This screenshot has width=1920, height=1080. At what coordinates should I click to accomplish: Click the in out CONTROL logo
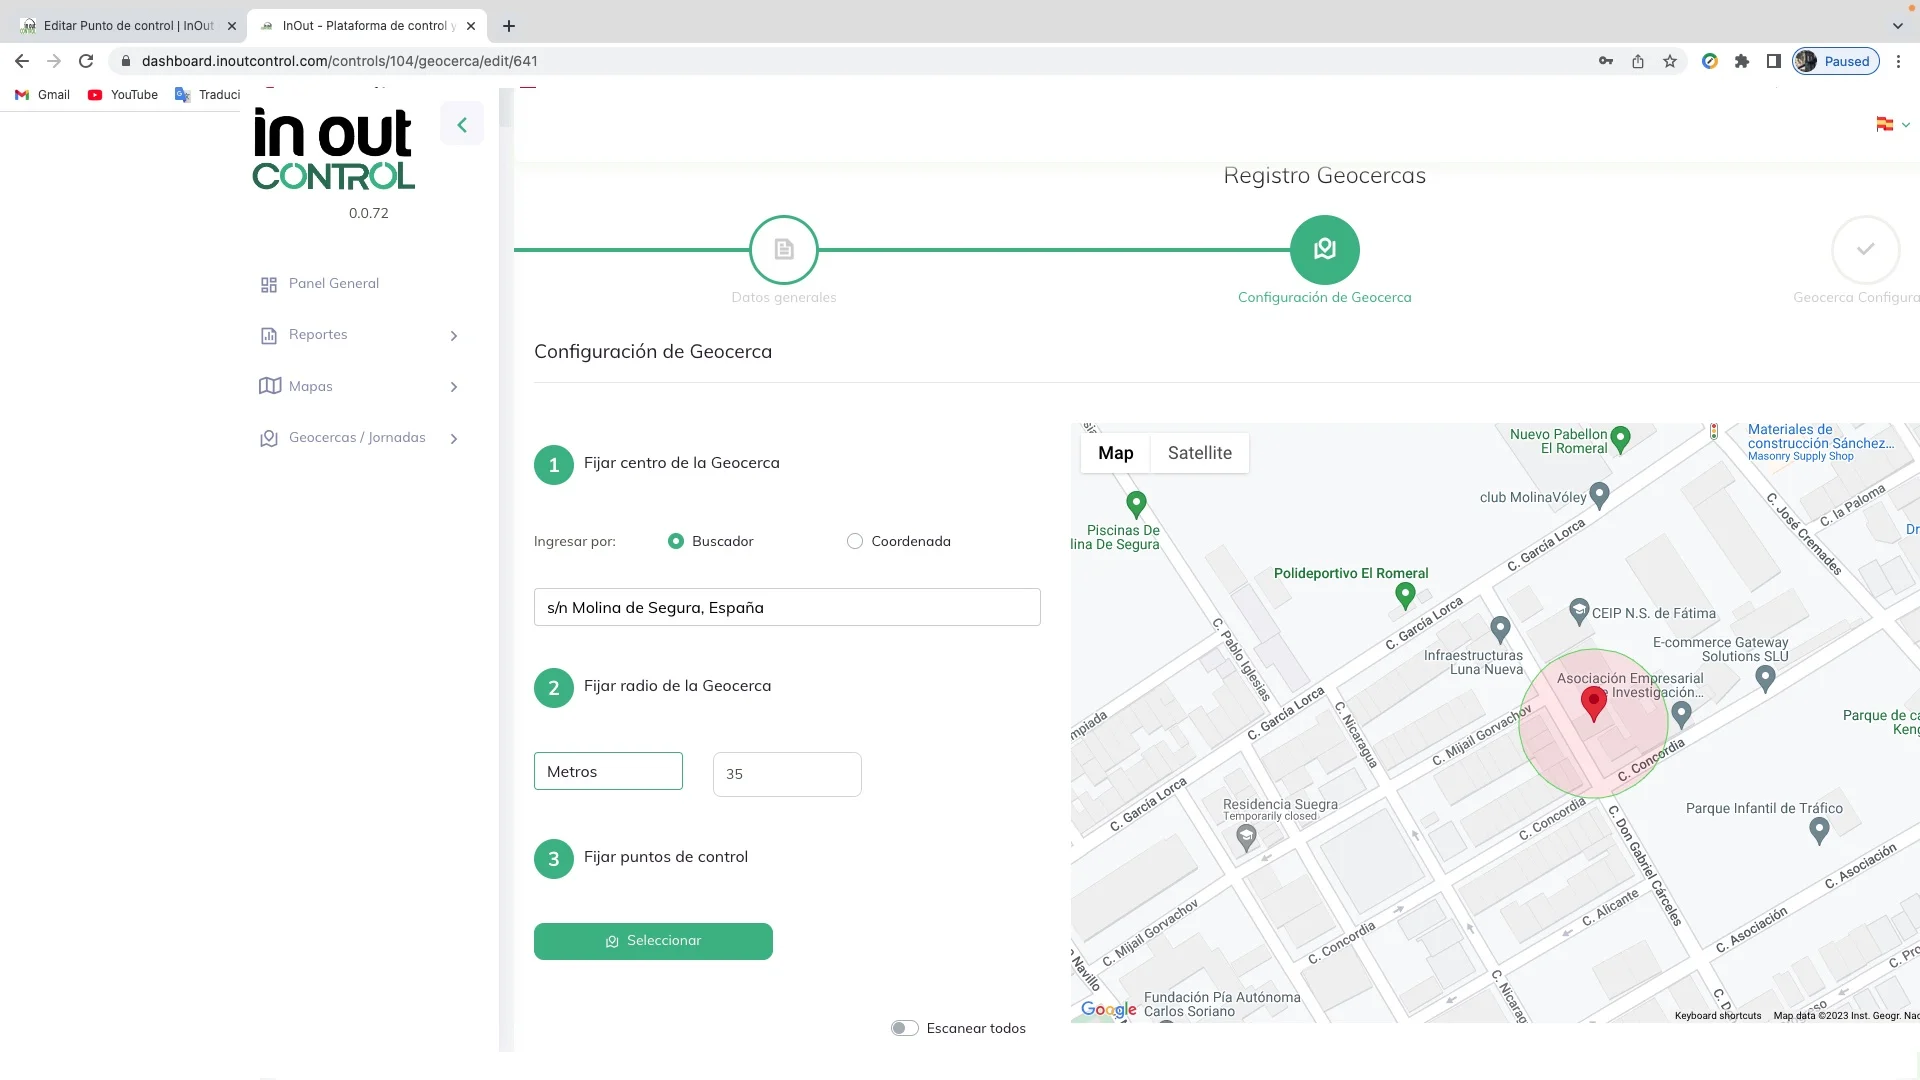point(334,149)
